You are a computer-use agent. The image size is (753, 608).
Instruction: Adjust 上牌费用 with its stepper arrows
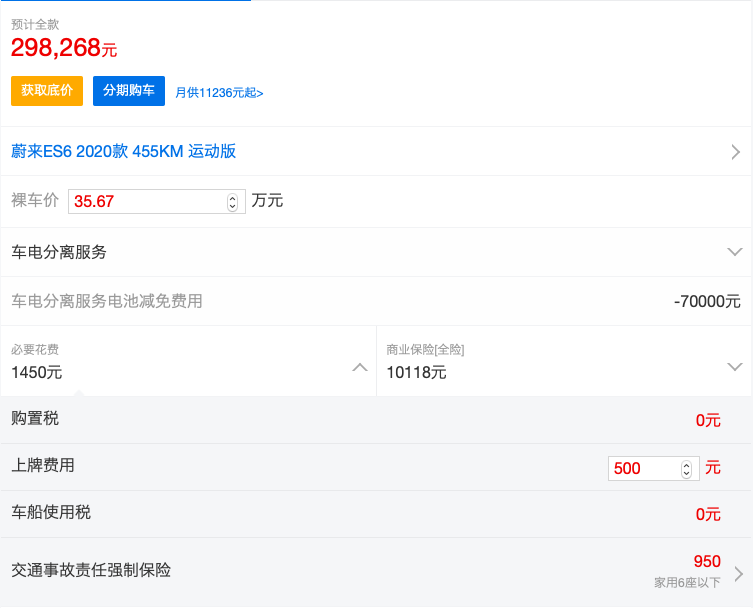(x=686, y=469)
